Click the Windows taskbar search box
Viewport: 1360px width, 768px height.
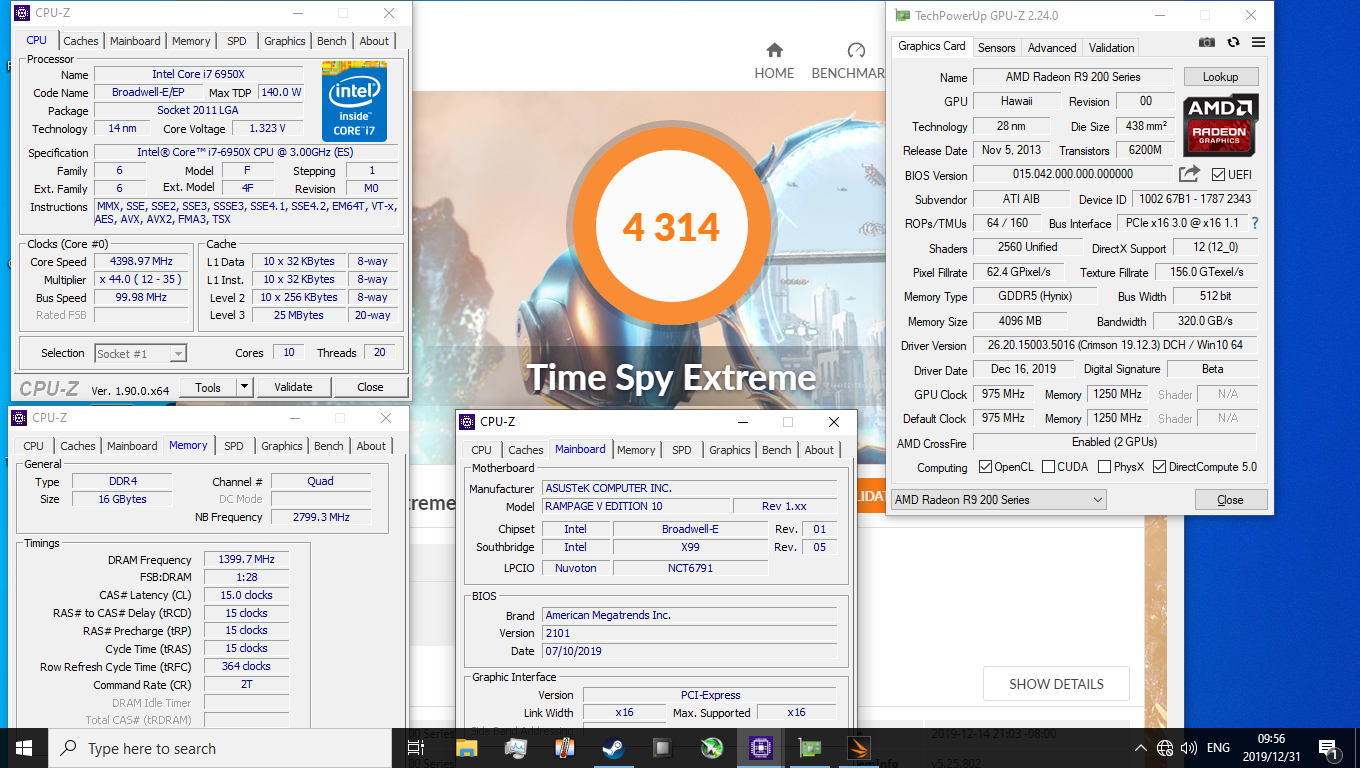pyautogui.click(x=220, y=748)
